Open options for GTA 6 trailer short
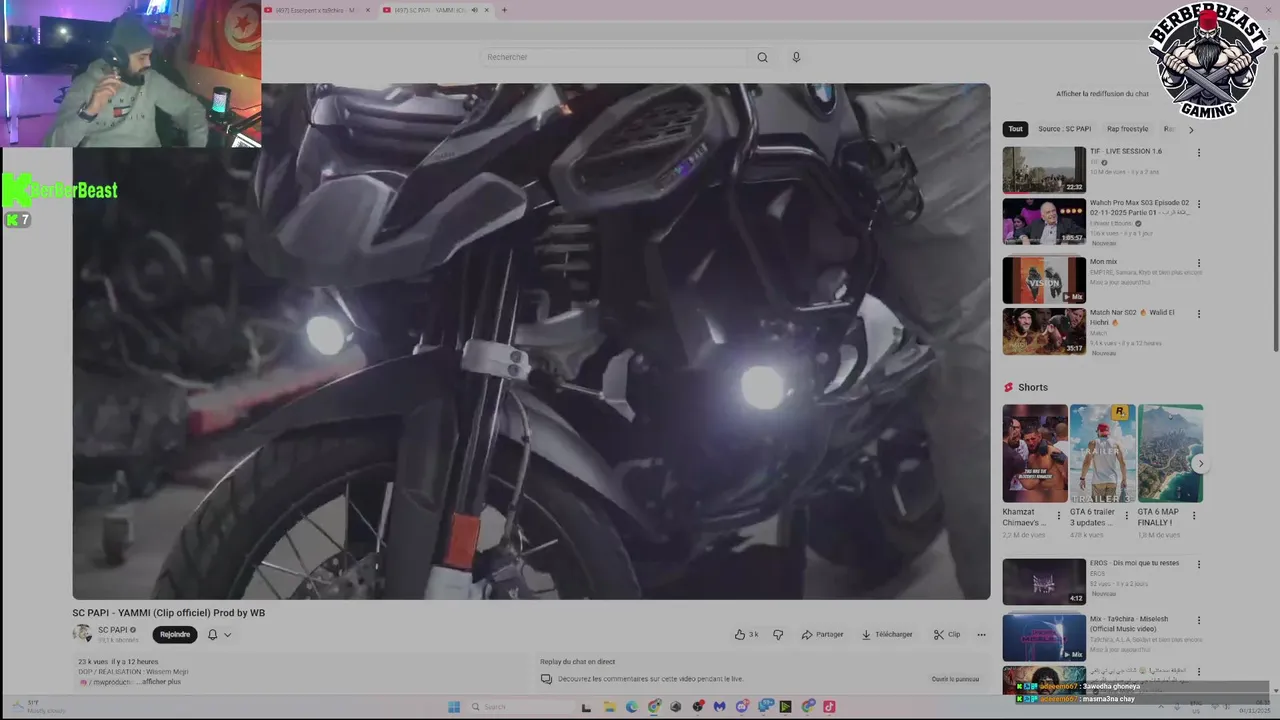The image size is (1280, 720). pos(1126,516)
